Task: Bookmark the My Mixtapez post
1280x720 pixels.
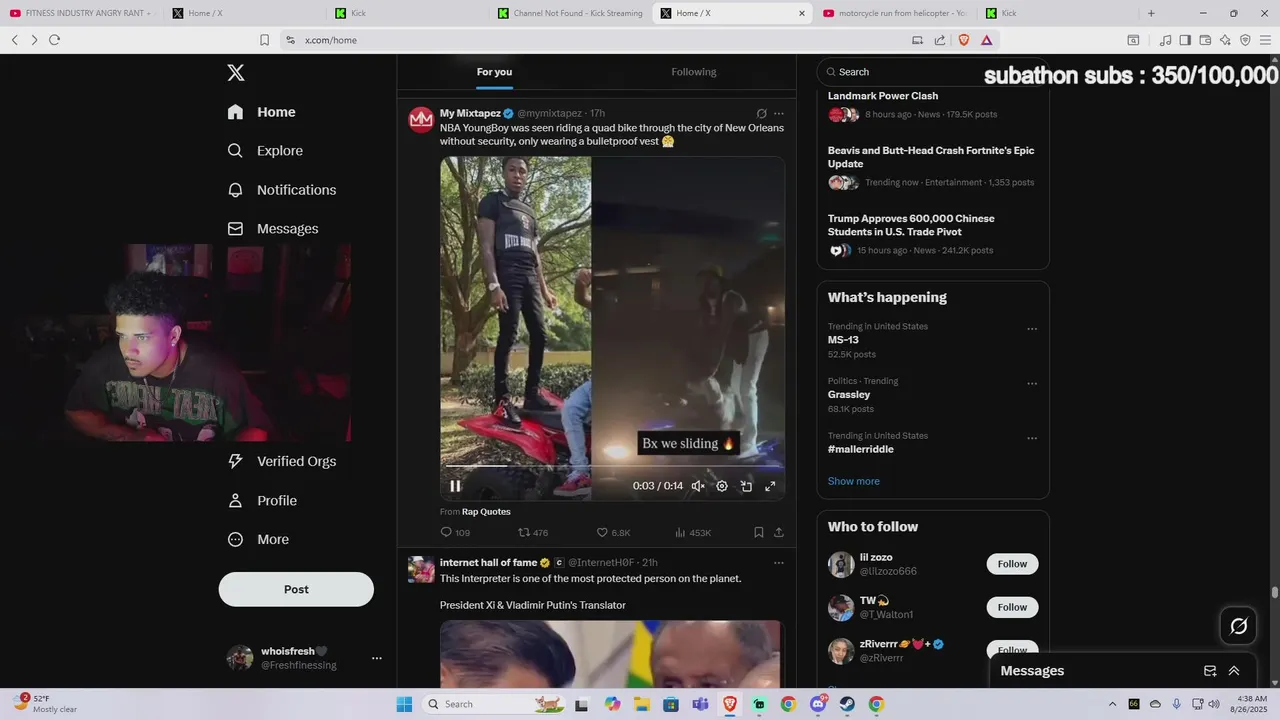Action: click(x=759, y=533)
